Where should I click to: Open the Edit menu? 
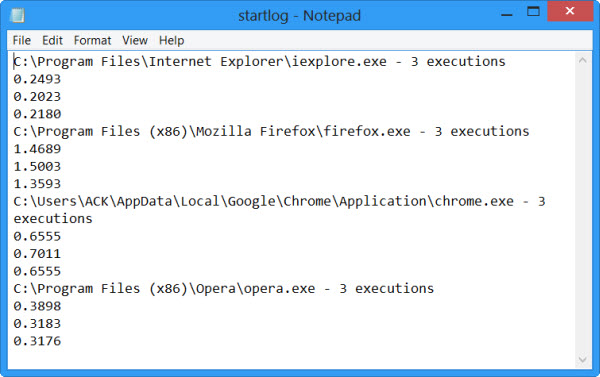pos(52,41)
